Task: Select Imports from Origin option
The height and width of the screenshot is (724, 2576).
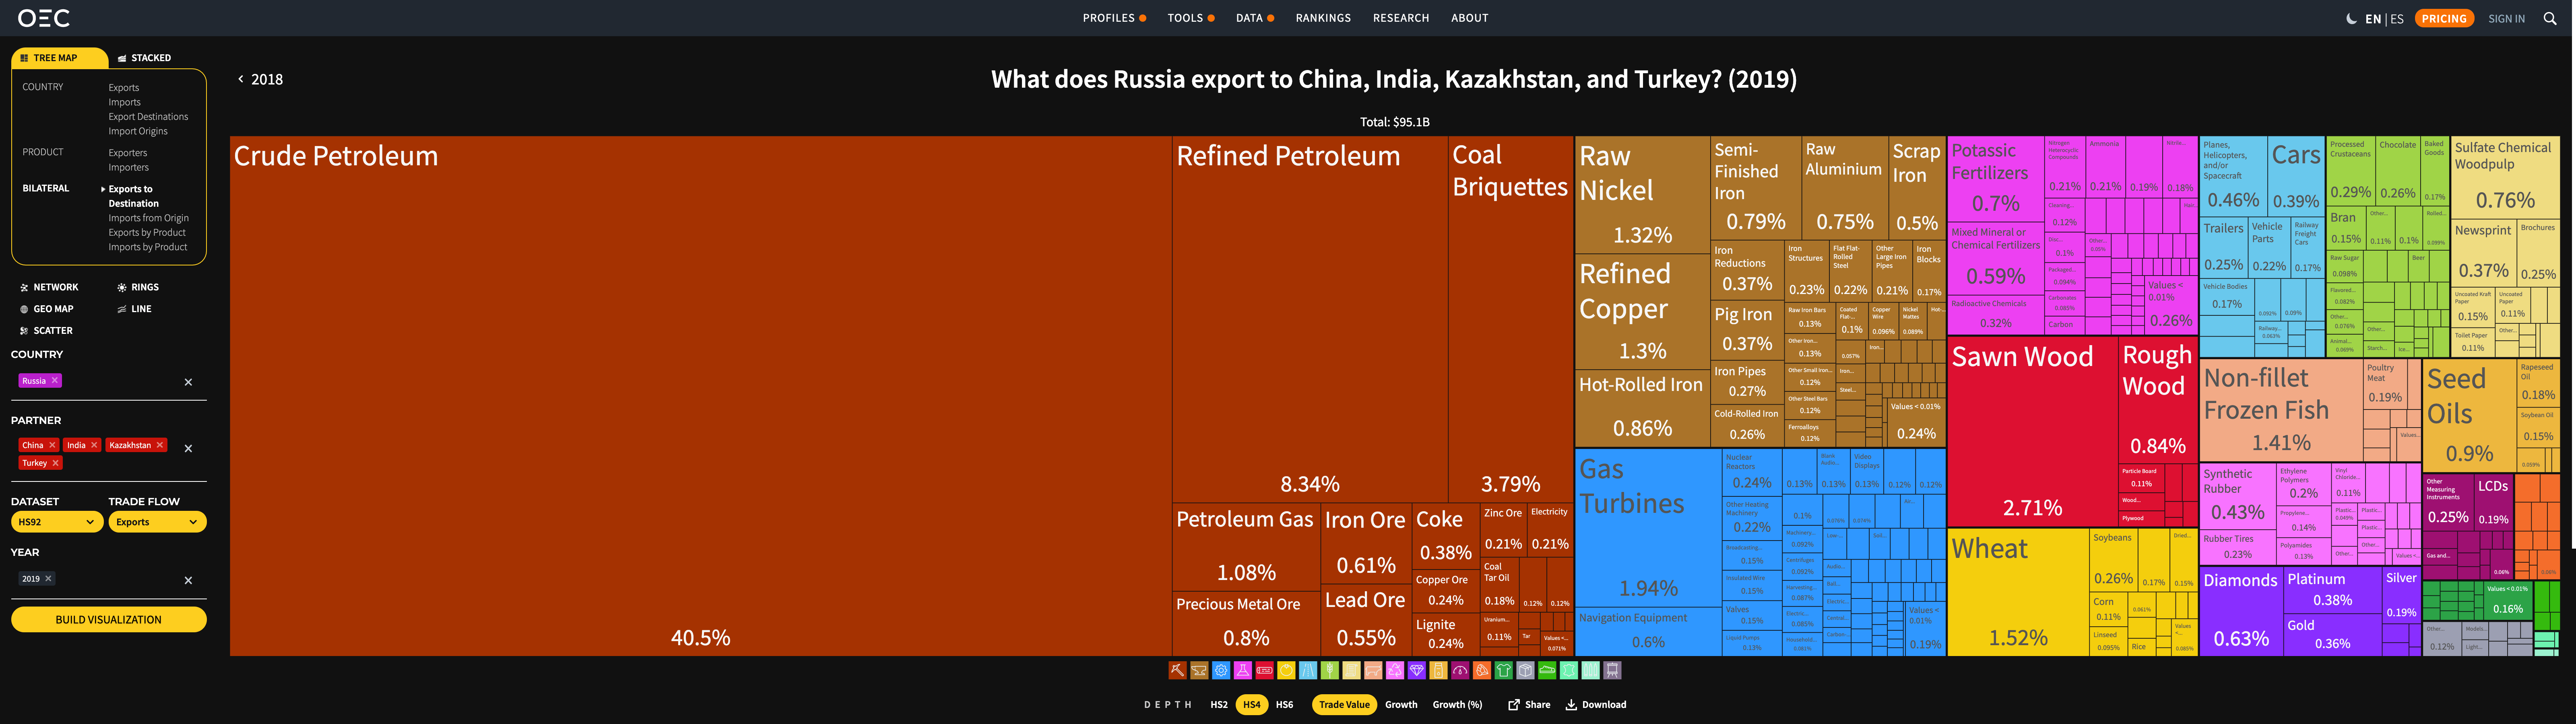Action: tap(148, 218)
